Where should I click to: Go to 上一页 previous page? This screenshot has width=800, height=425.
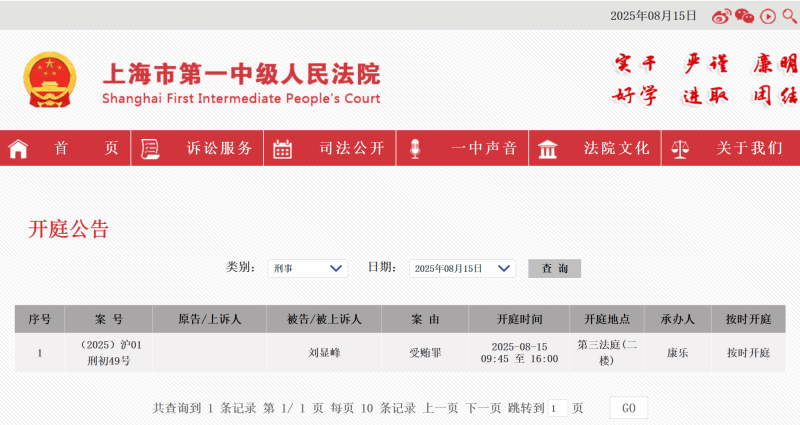tap(440, 408)
